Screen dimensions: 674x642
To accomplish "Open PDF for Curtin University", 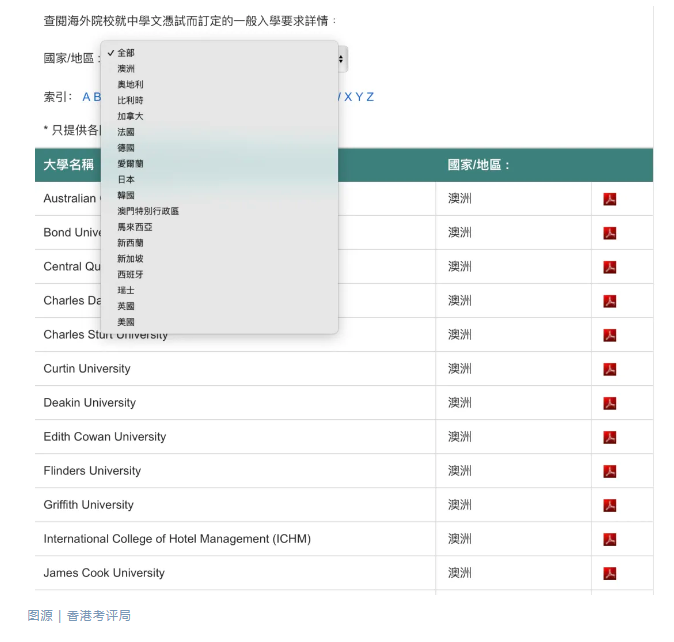I will [609, 369].
